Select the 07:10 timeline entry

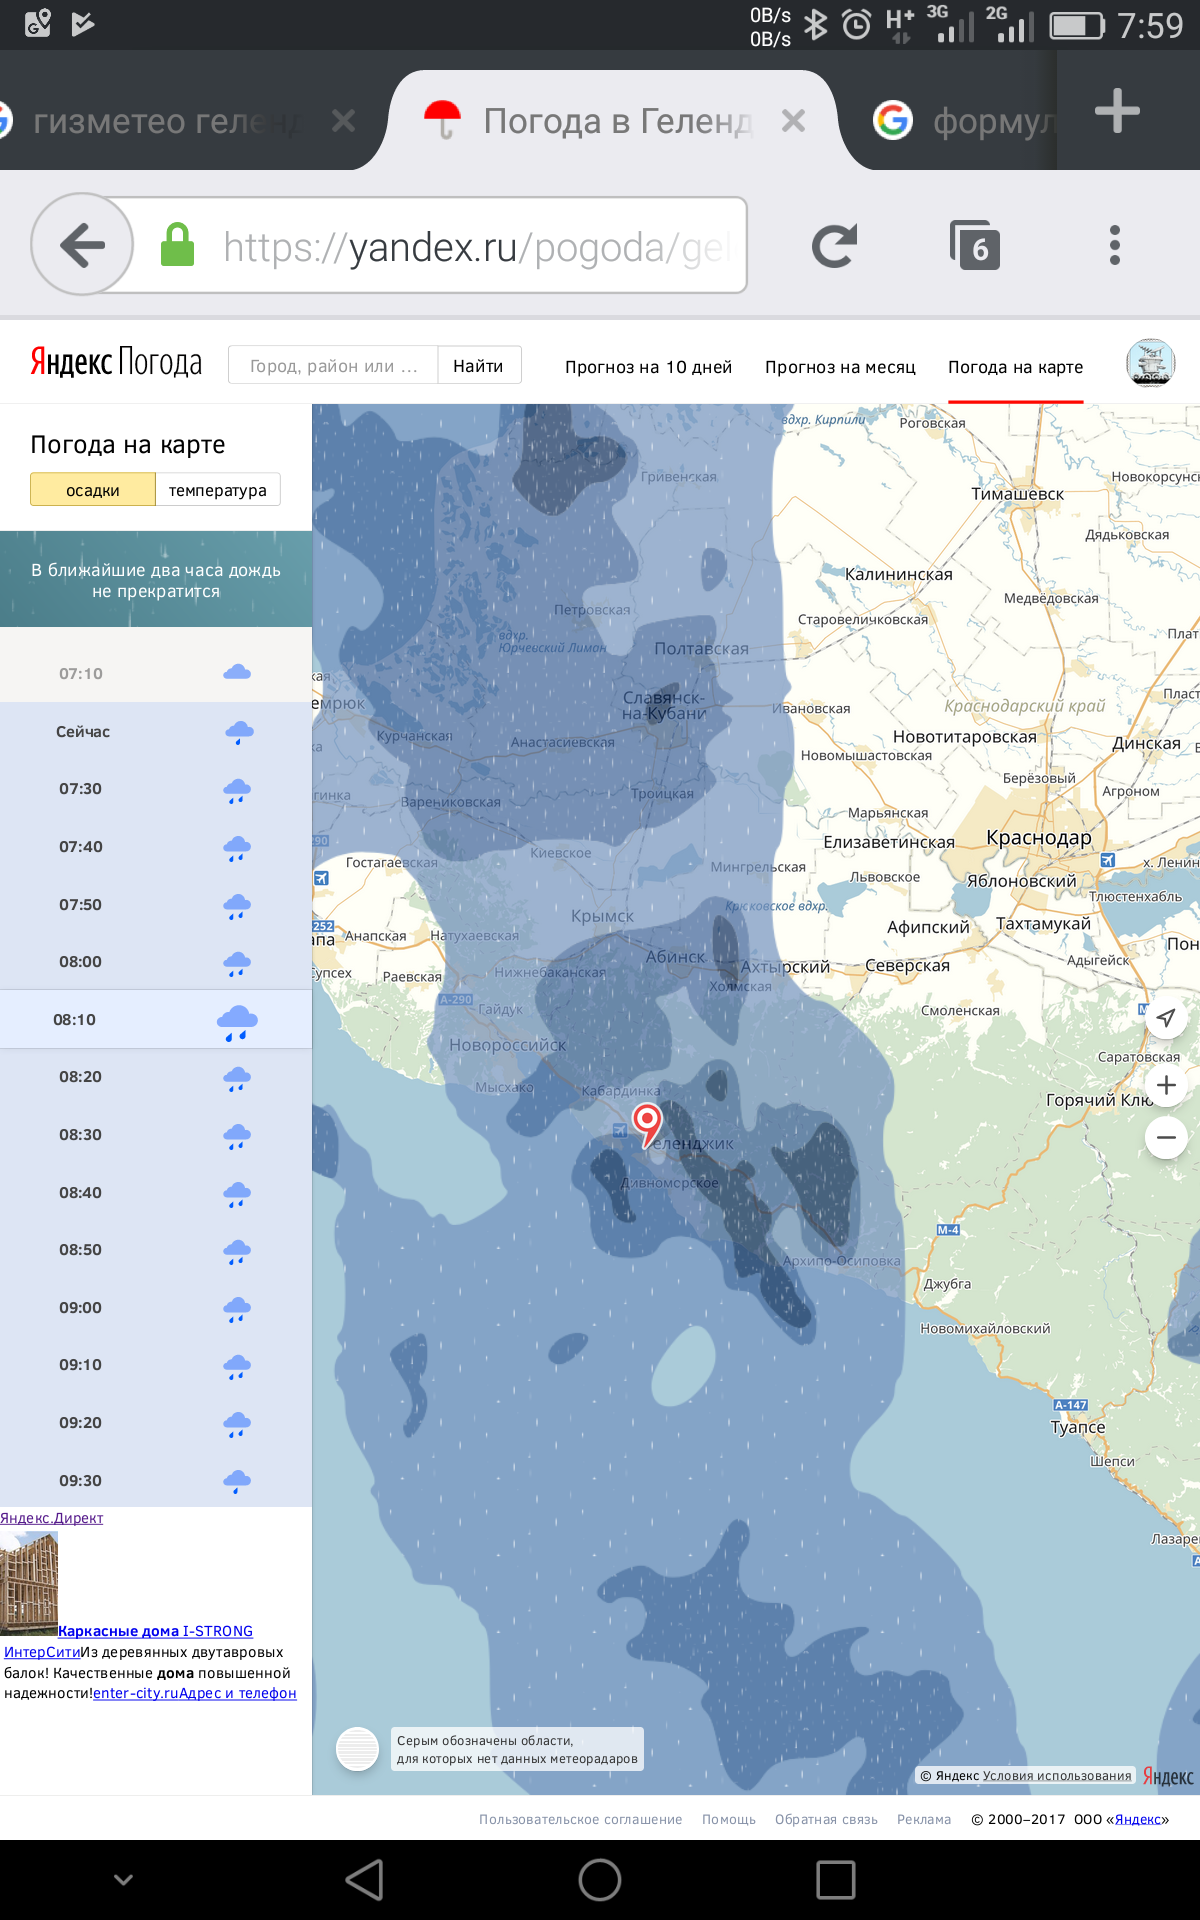click(156, 673)
